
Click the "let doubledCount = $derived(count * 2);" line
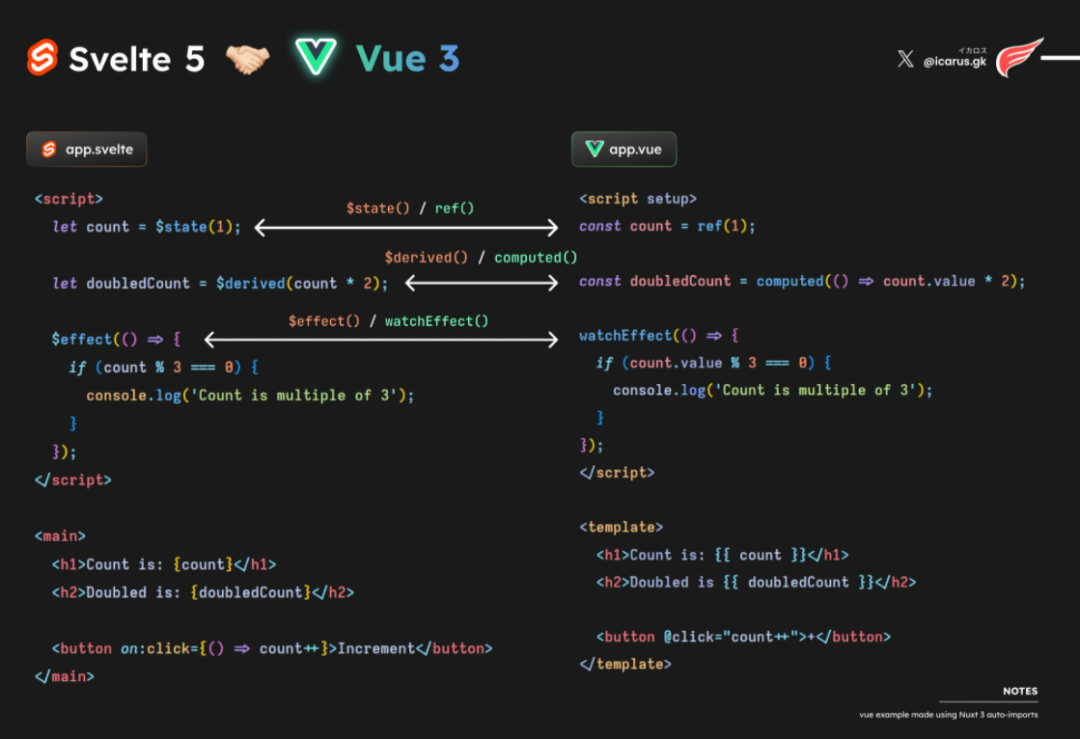click(220, 284)
